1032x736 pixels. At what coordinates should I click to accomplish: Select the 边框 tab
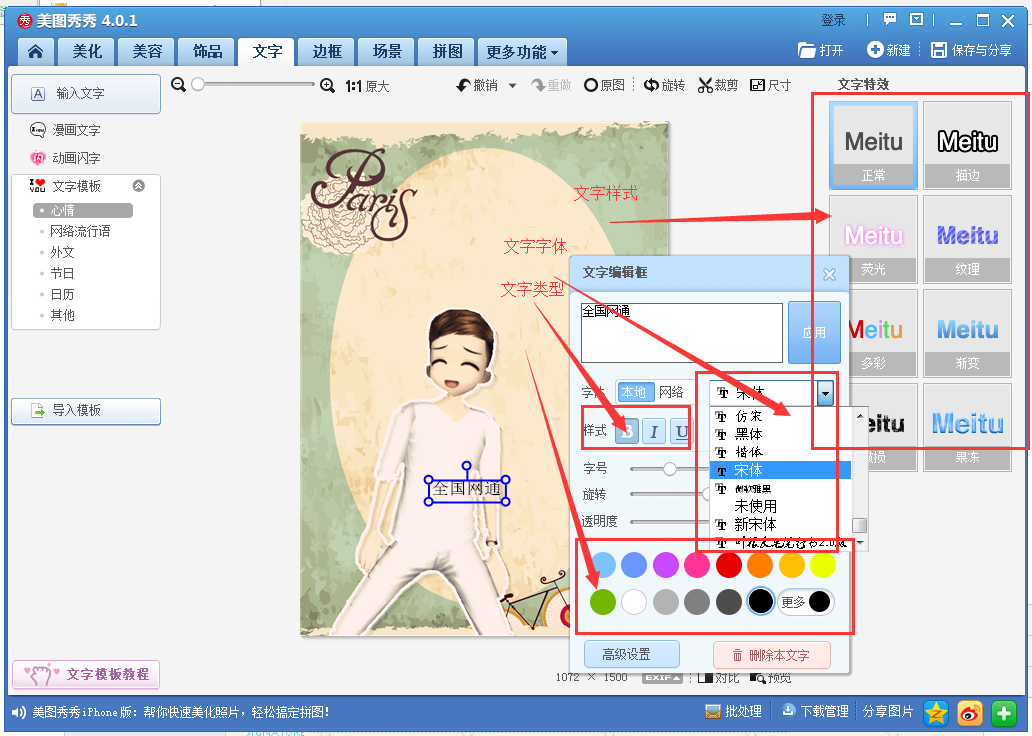[x=327, y=52]
